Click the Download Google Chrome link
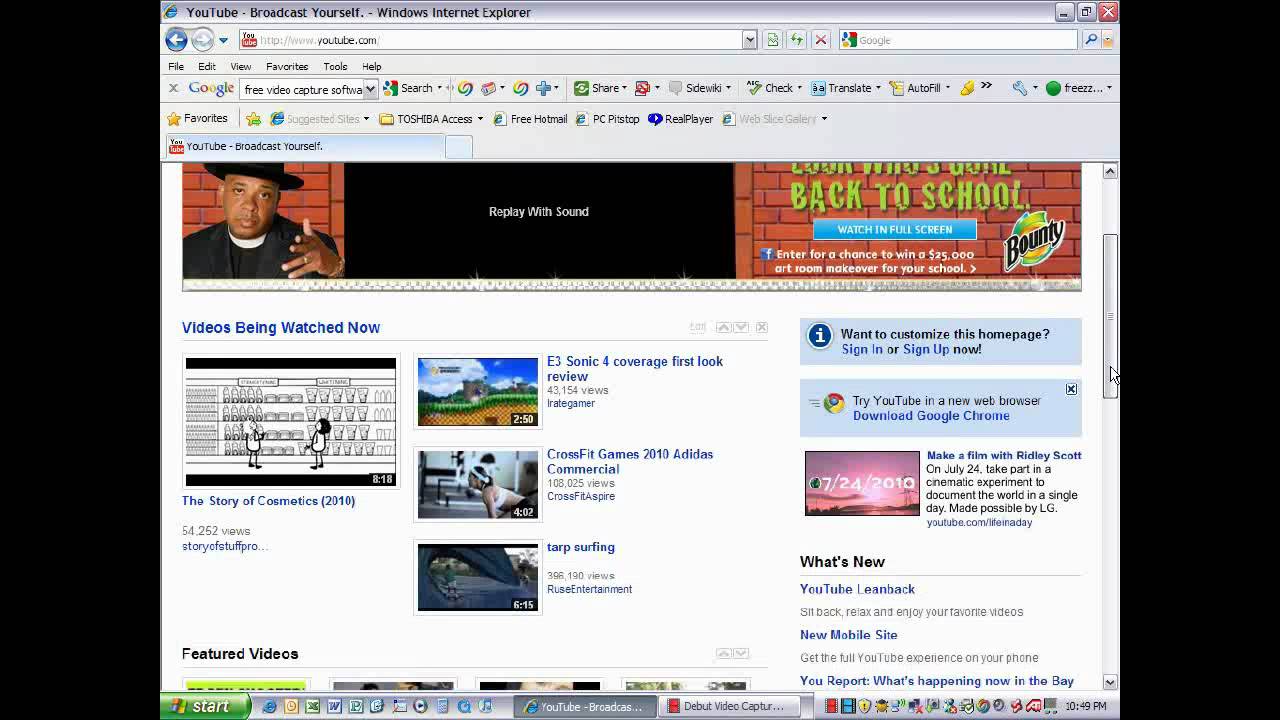1280x720 pixels. [x=931, y=416]
